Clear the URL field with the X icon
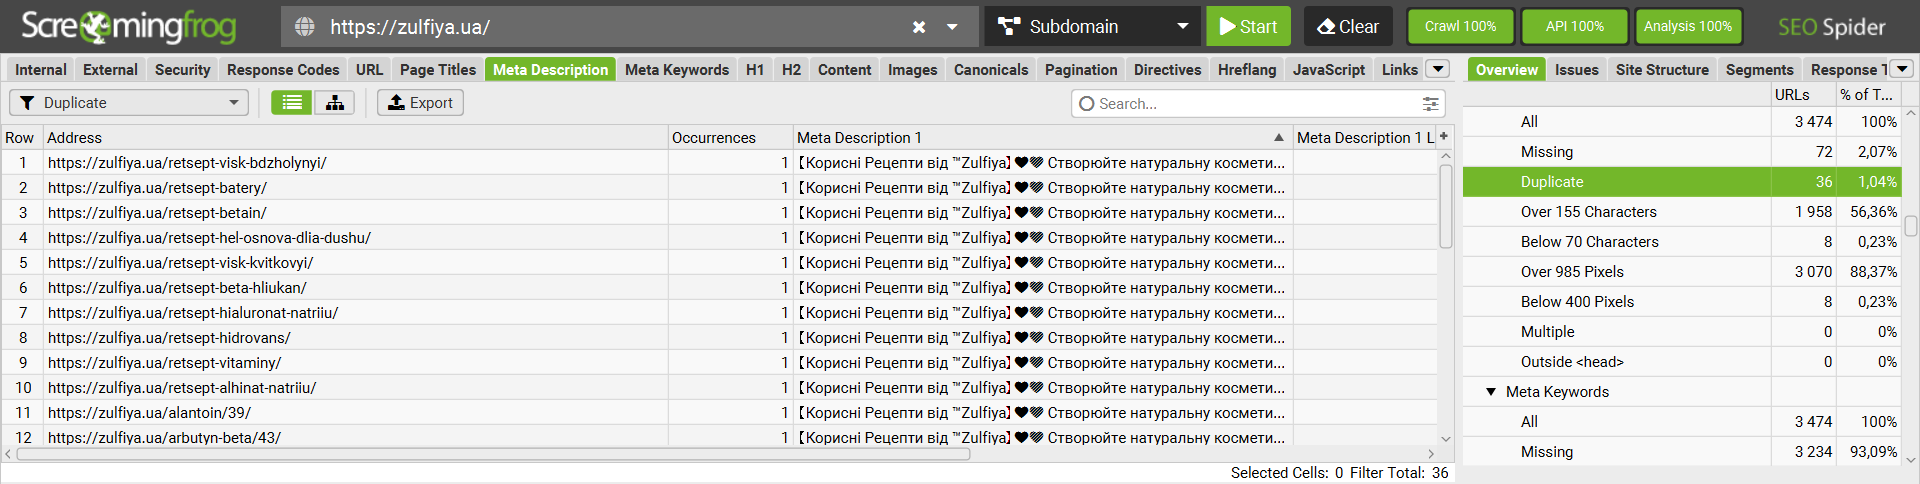The height and width of the screenshot is (484, 1920). tap(919, 27)
